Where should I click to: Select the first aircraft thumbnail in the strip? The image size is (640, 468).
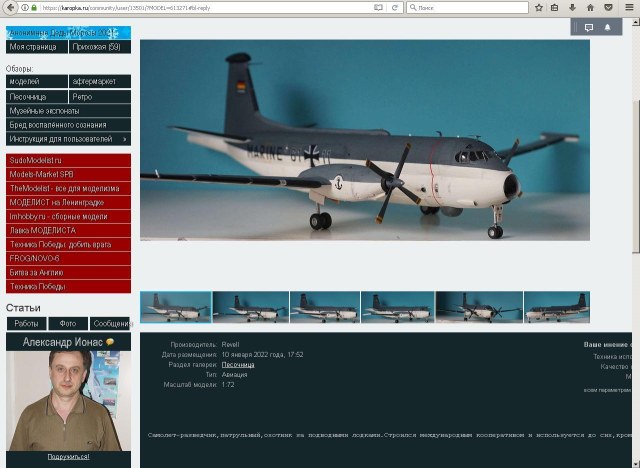point(176,307)
